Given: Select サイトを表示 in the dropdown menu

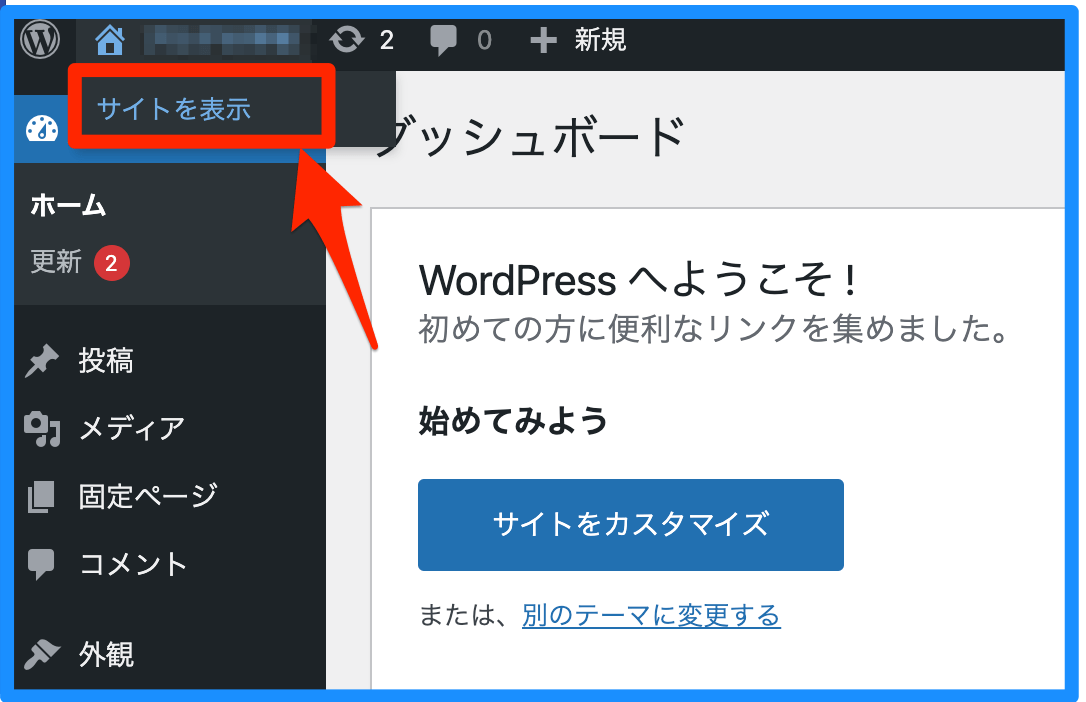Looking at the screenshot, I should pos(175,107).
